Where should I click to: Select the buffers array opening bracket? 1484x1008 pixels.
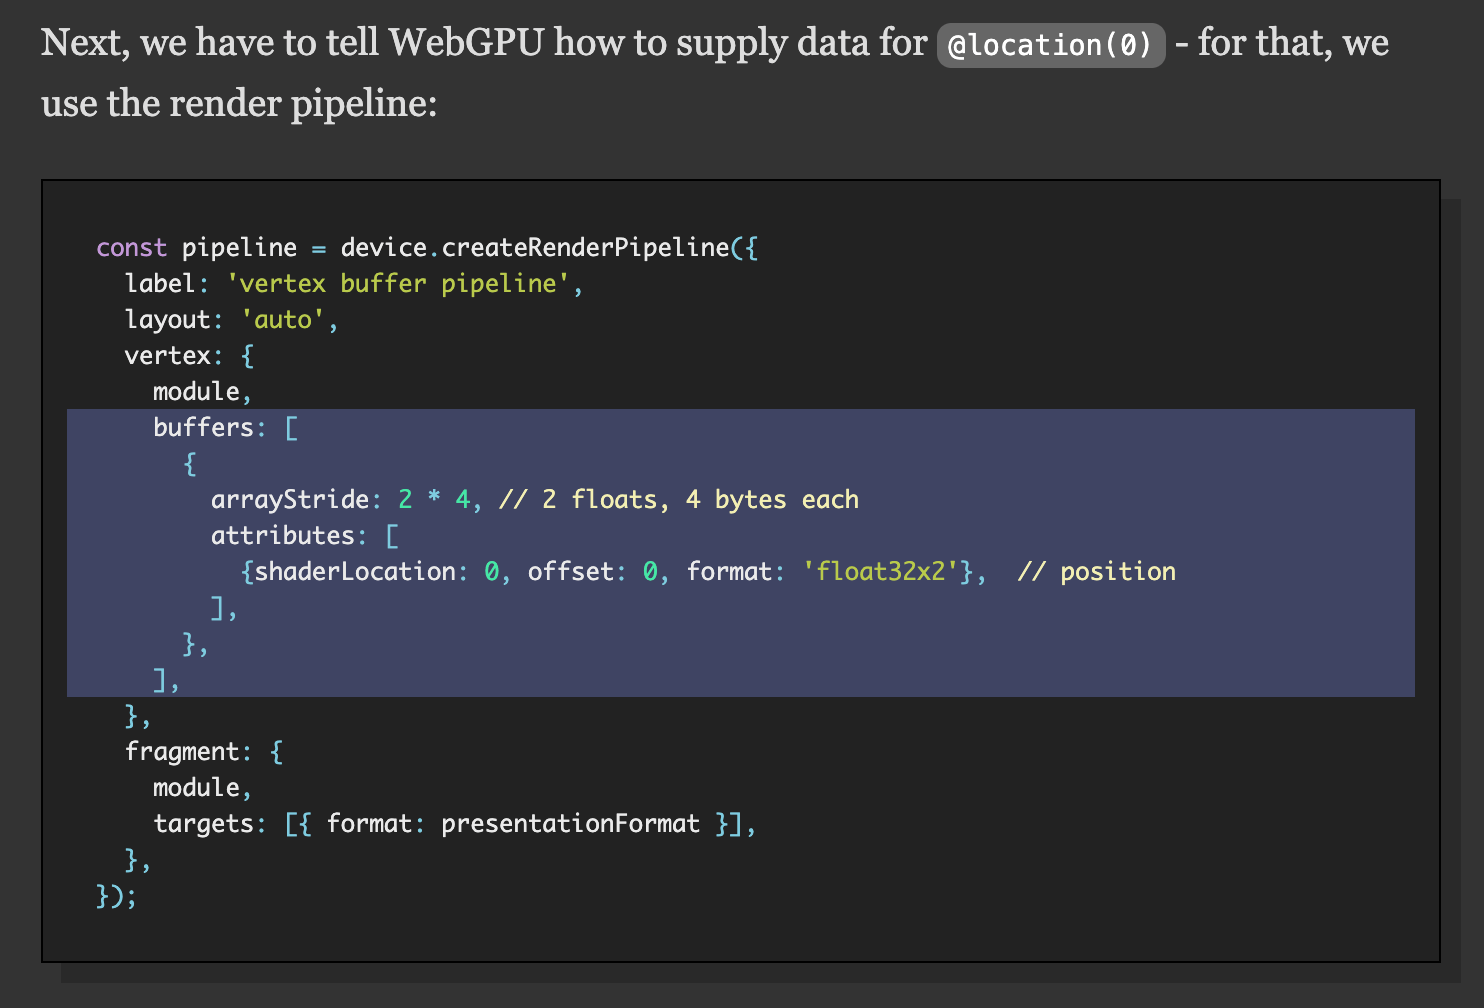pyautogui.click(x=291, y=427)
